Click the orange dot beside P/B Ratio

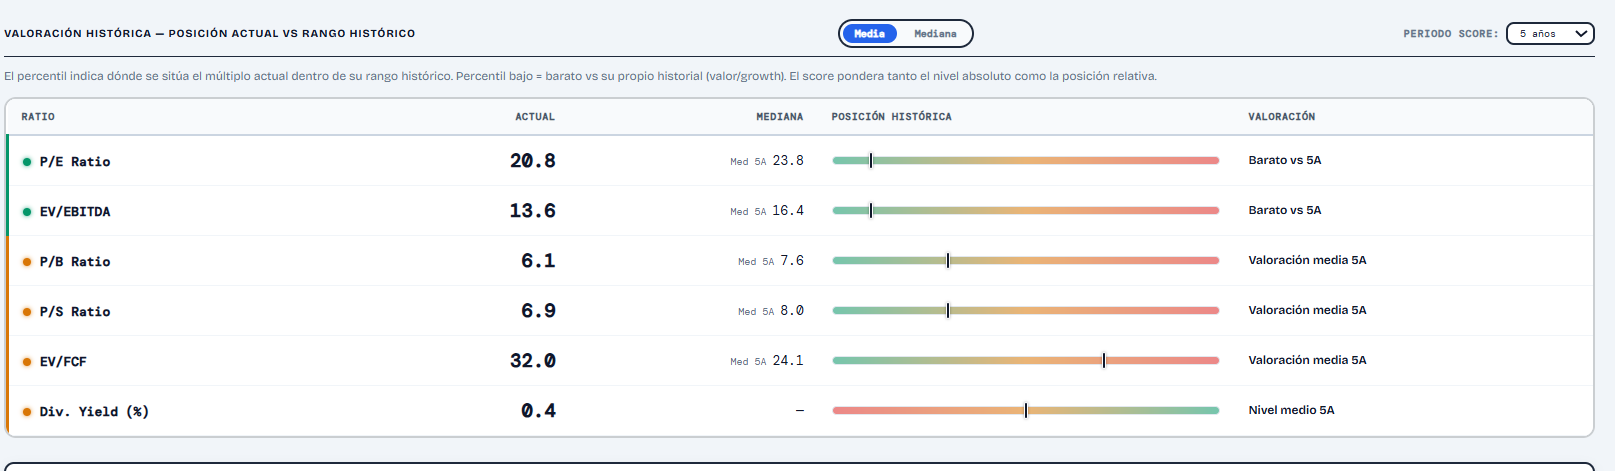click(x=27, y=262)
